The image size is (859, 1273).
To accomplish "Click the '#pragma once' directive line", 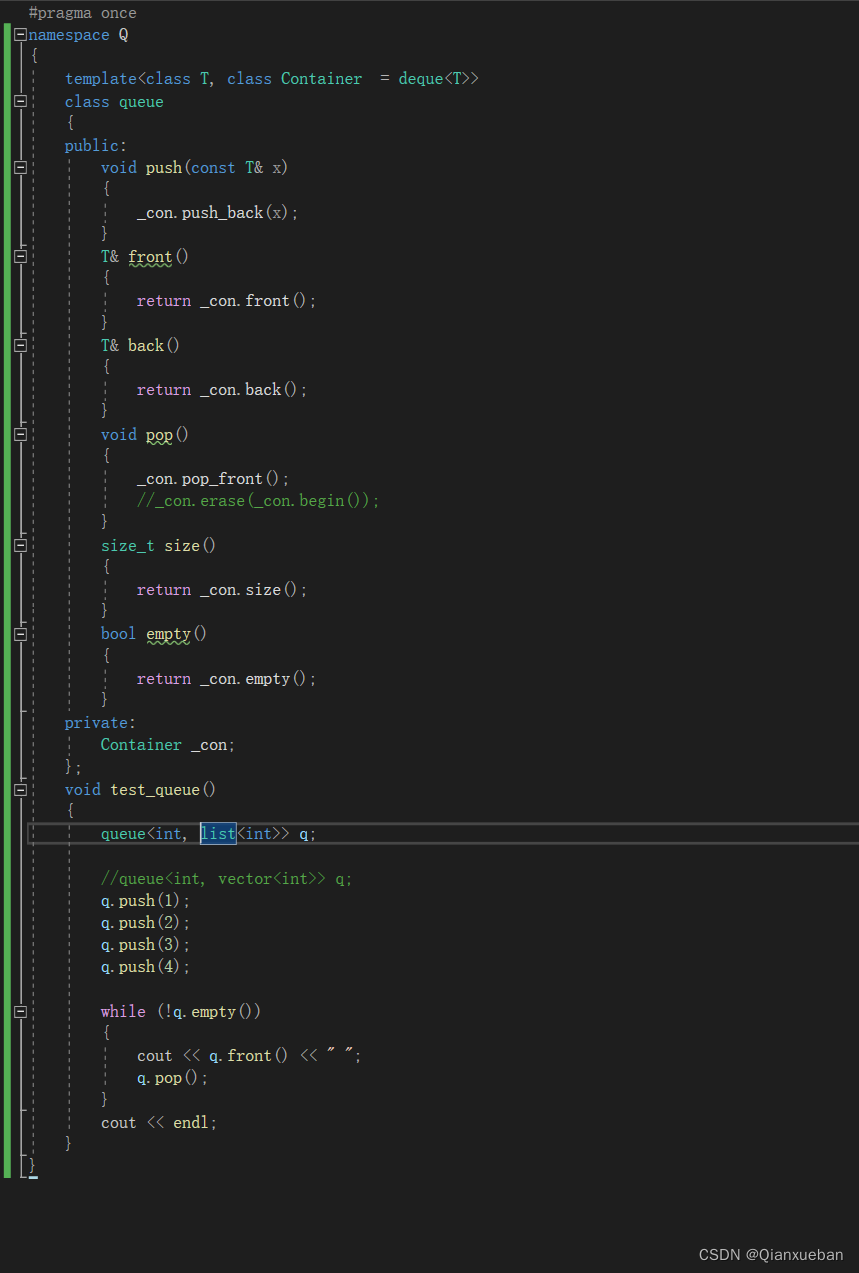I will point(82,12).
